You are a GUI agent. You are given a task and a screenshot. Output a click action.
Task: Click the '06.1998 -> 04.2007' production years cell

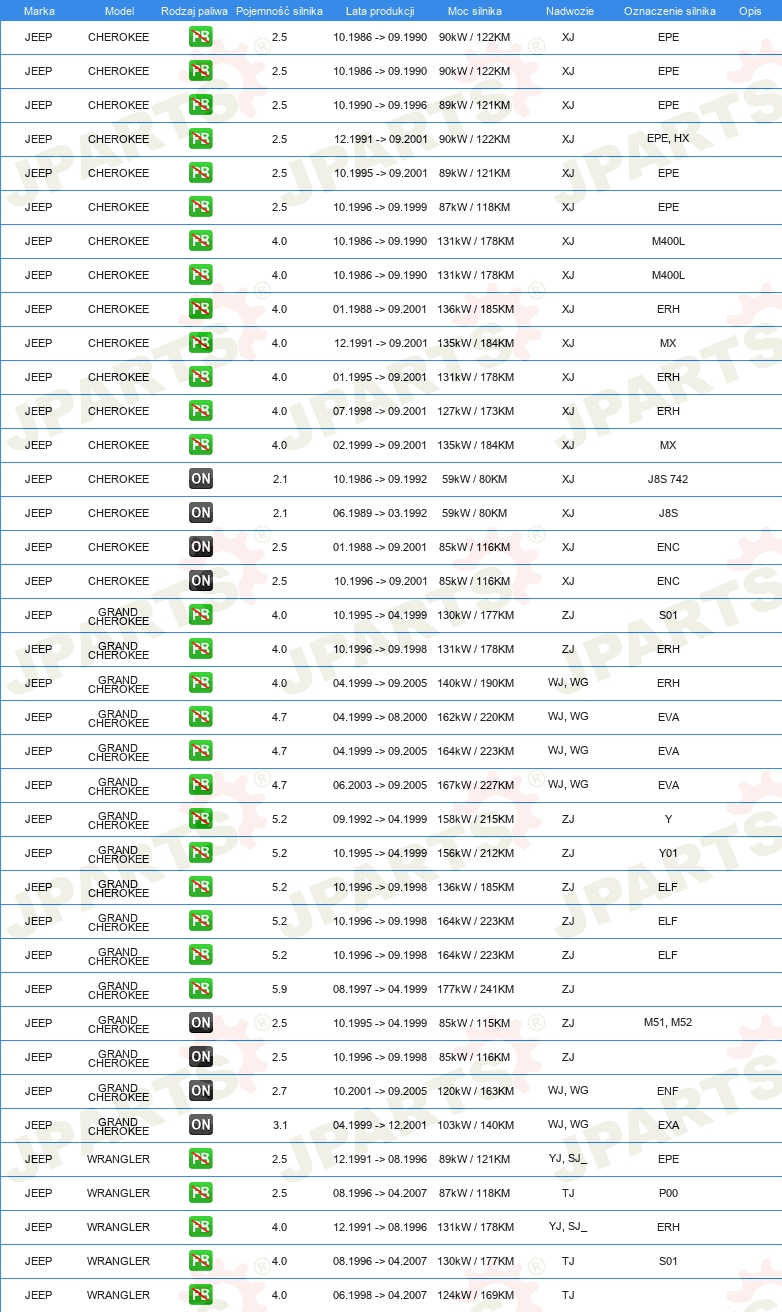(x=380, y=1295)
